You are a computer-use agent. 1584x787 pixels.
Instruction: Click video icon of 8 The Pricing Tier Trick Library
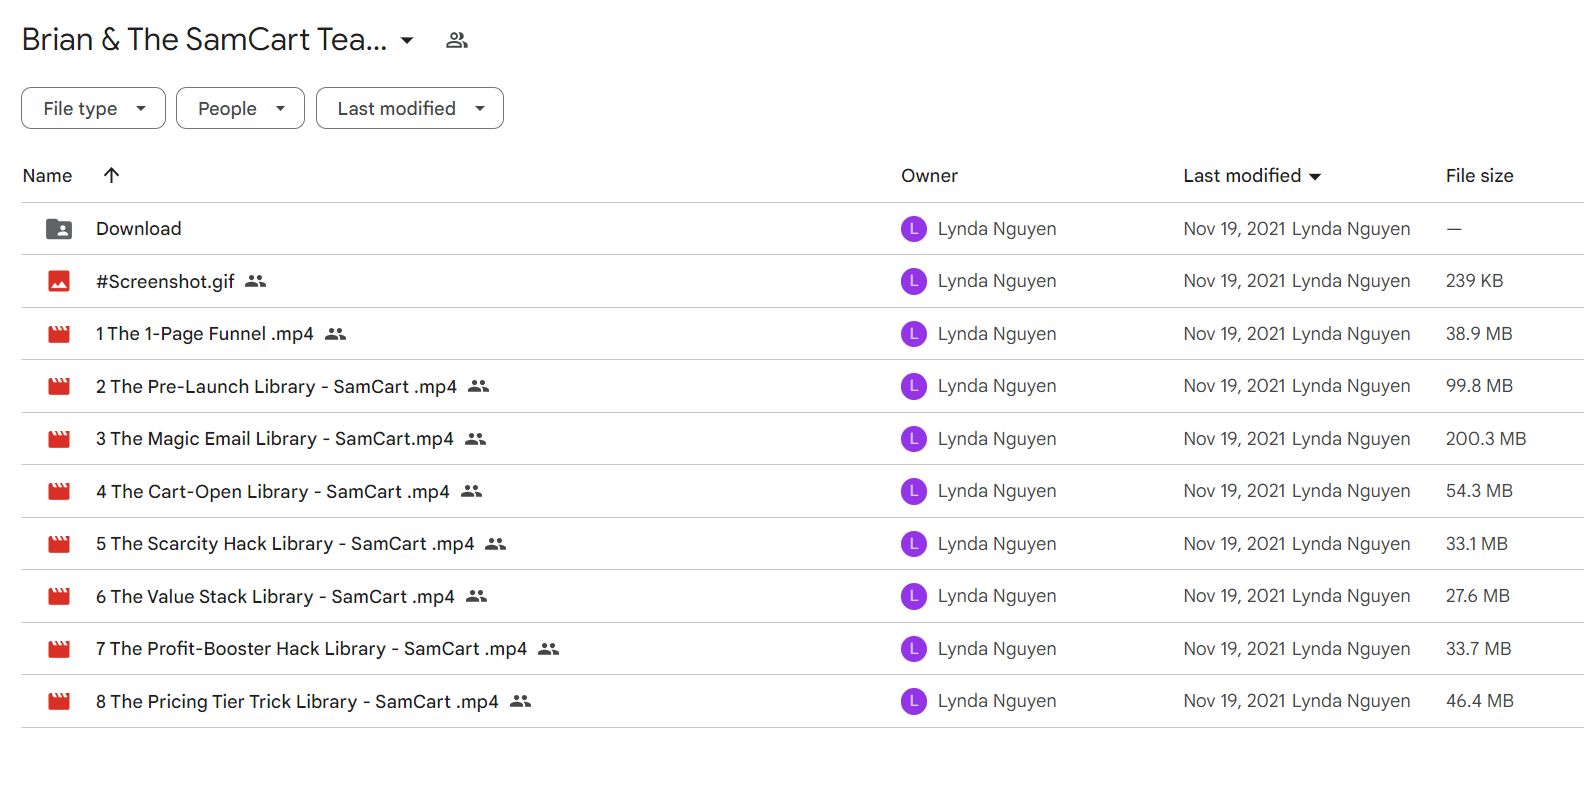point(59,701)
